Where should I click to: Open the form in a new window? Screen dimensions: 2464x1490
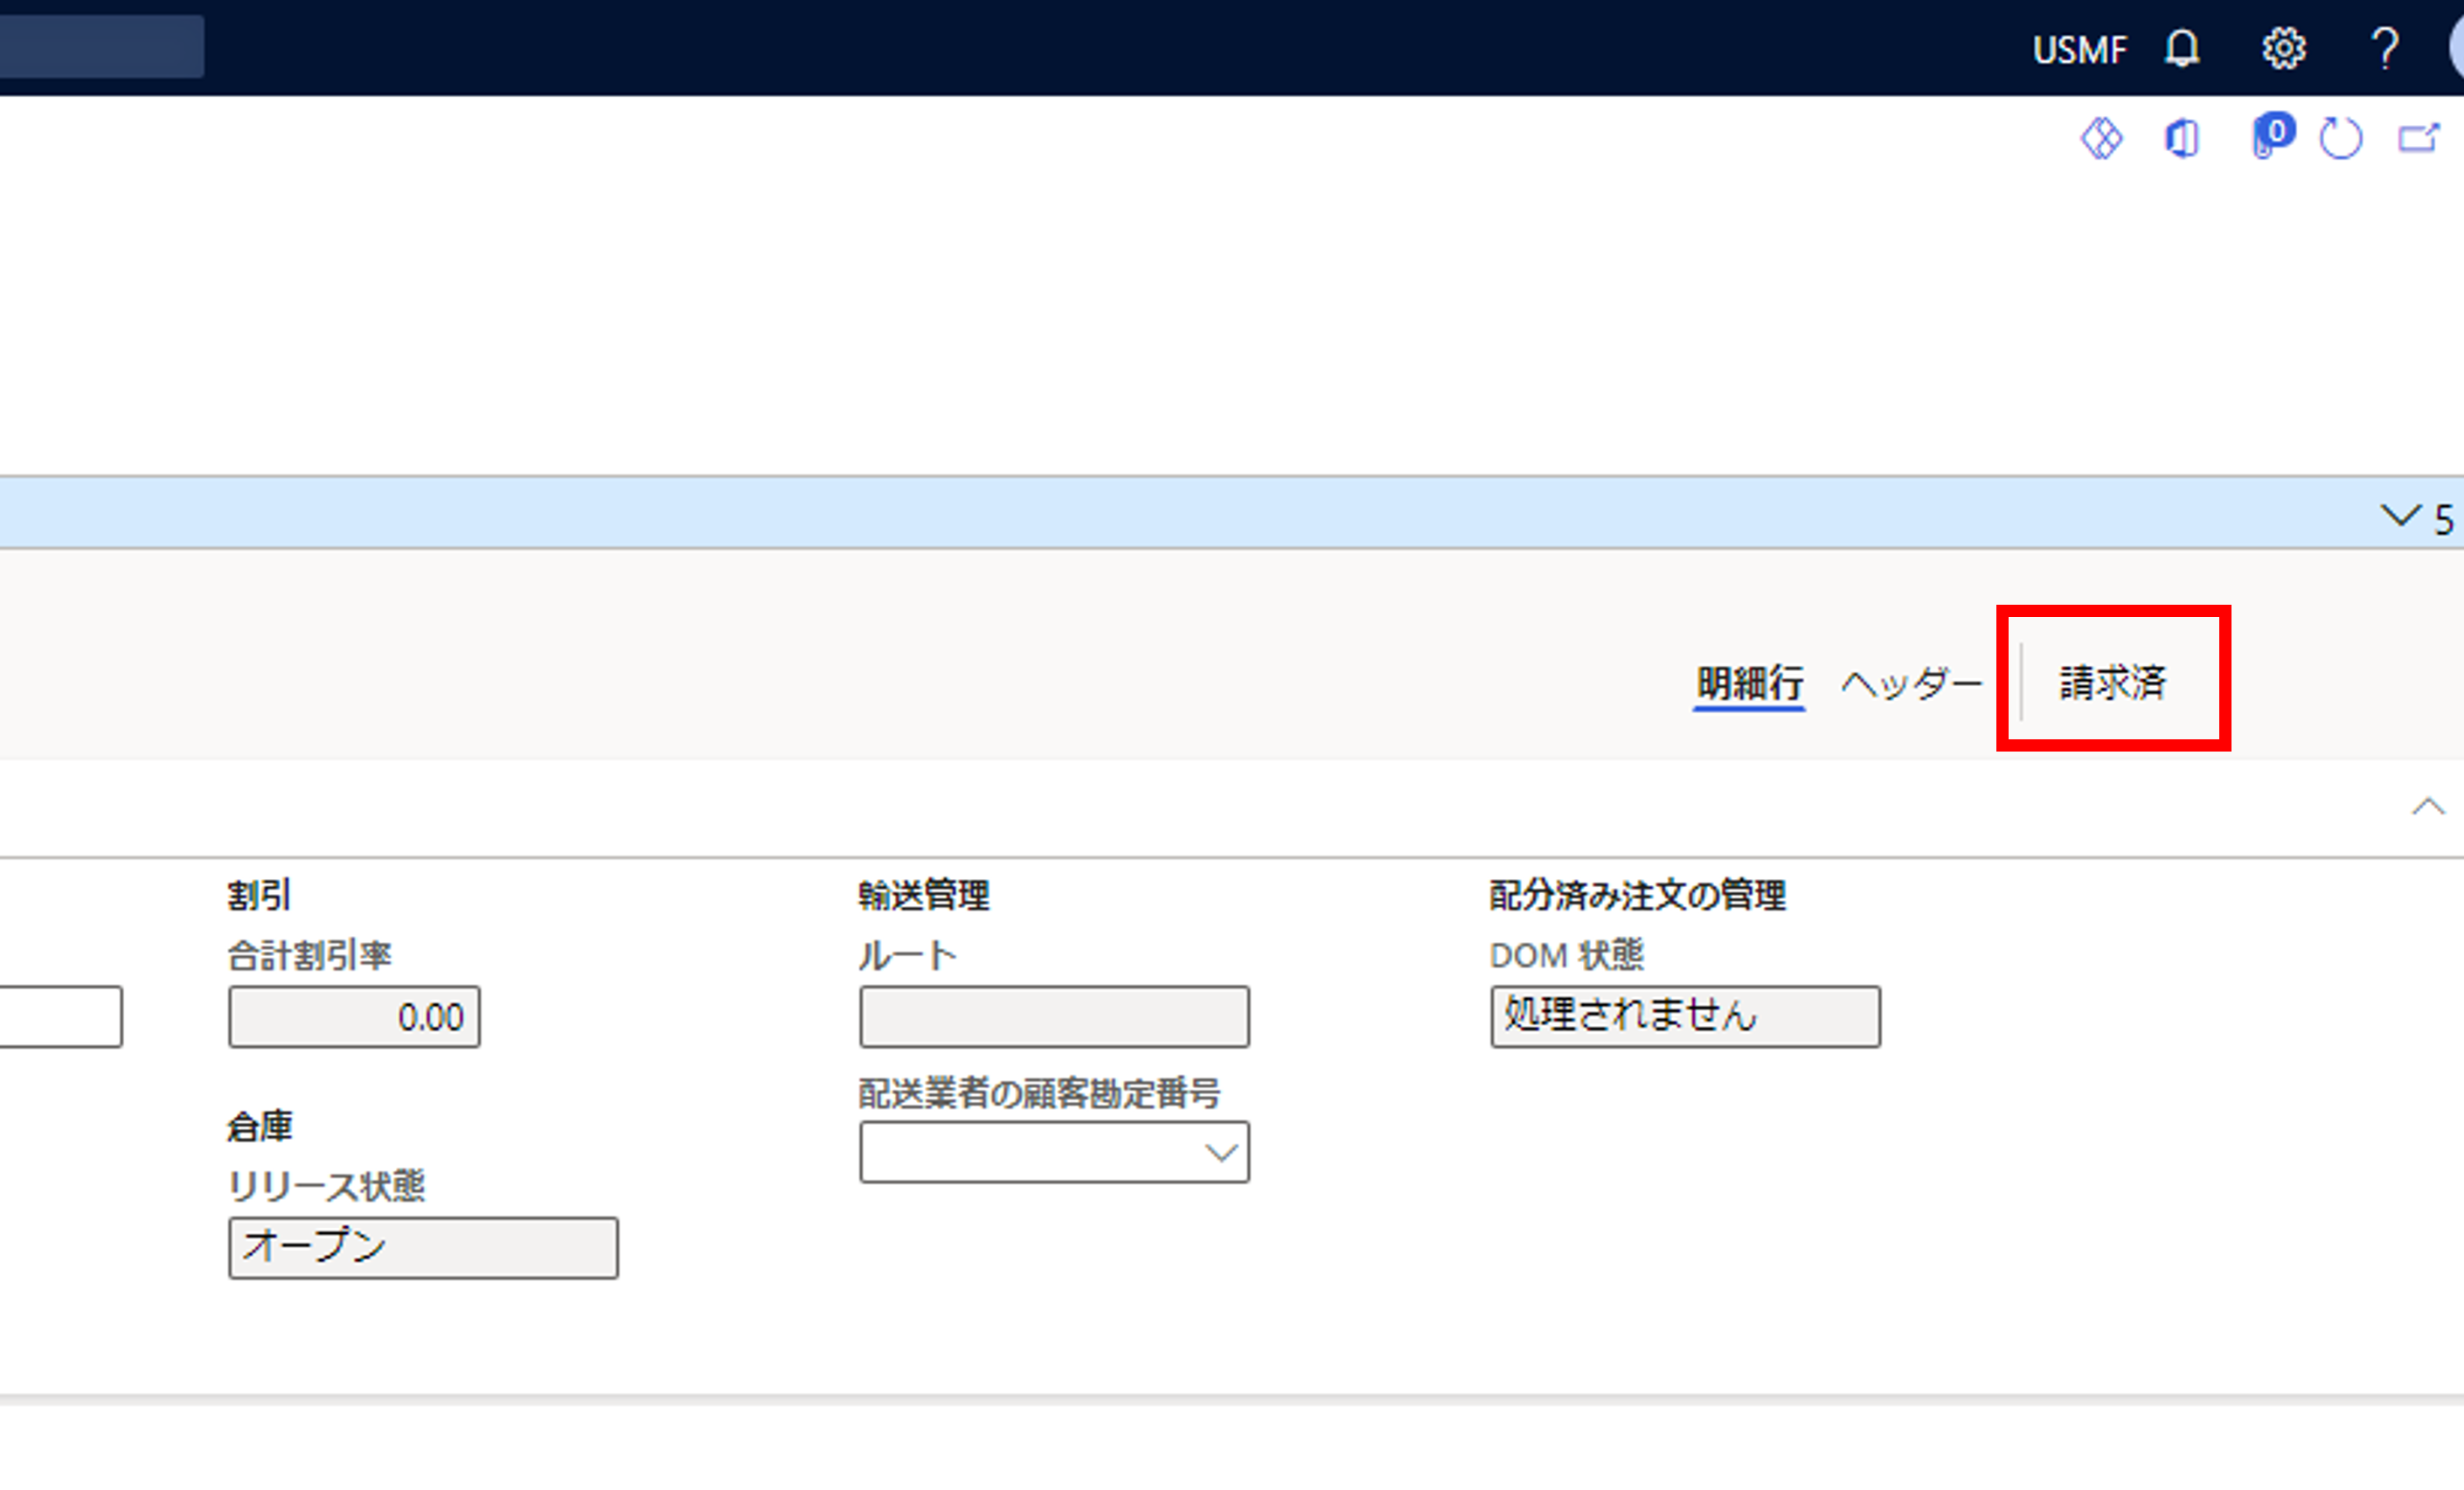(x=2418, y=138)
